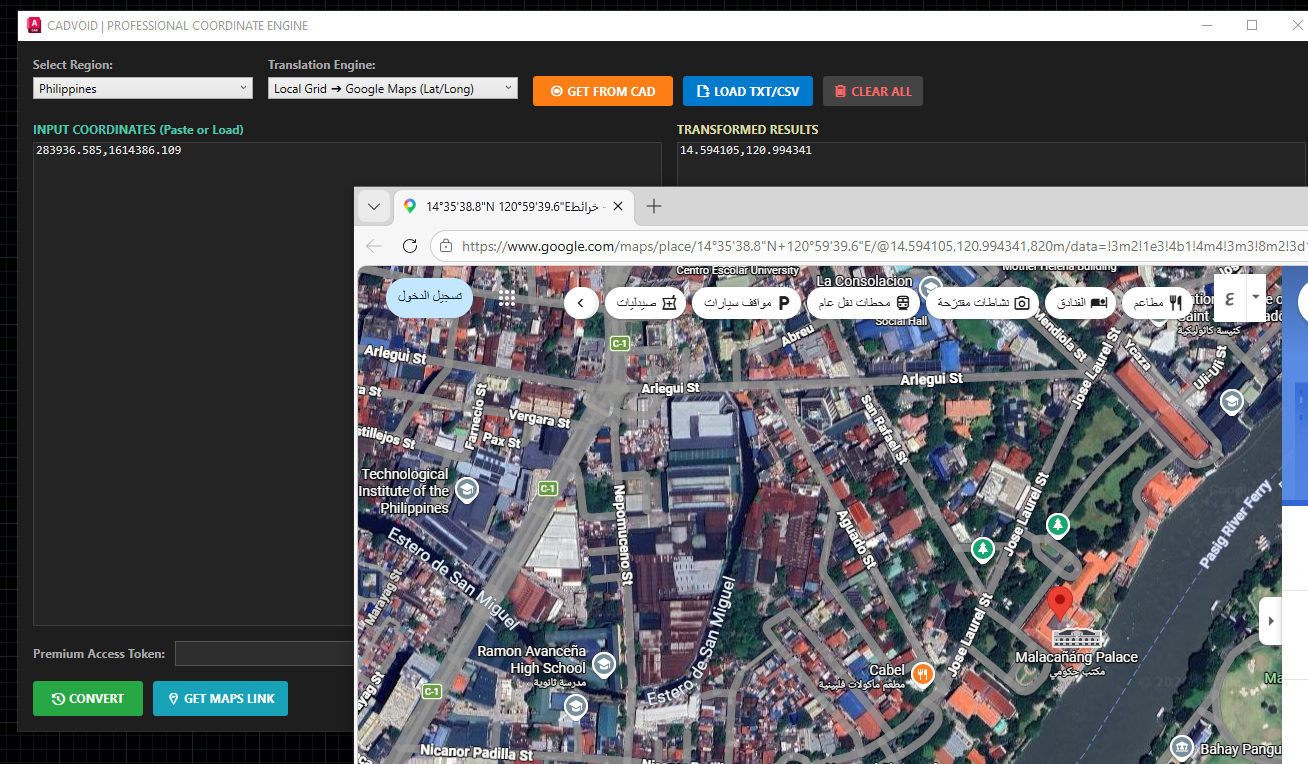This screenshot has height=764, width=1308.
Task: Click the park marker near Aguado St
Action: click(984, 549)
